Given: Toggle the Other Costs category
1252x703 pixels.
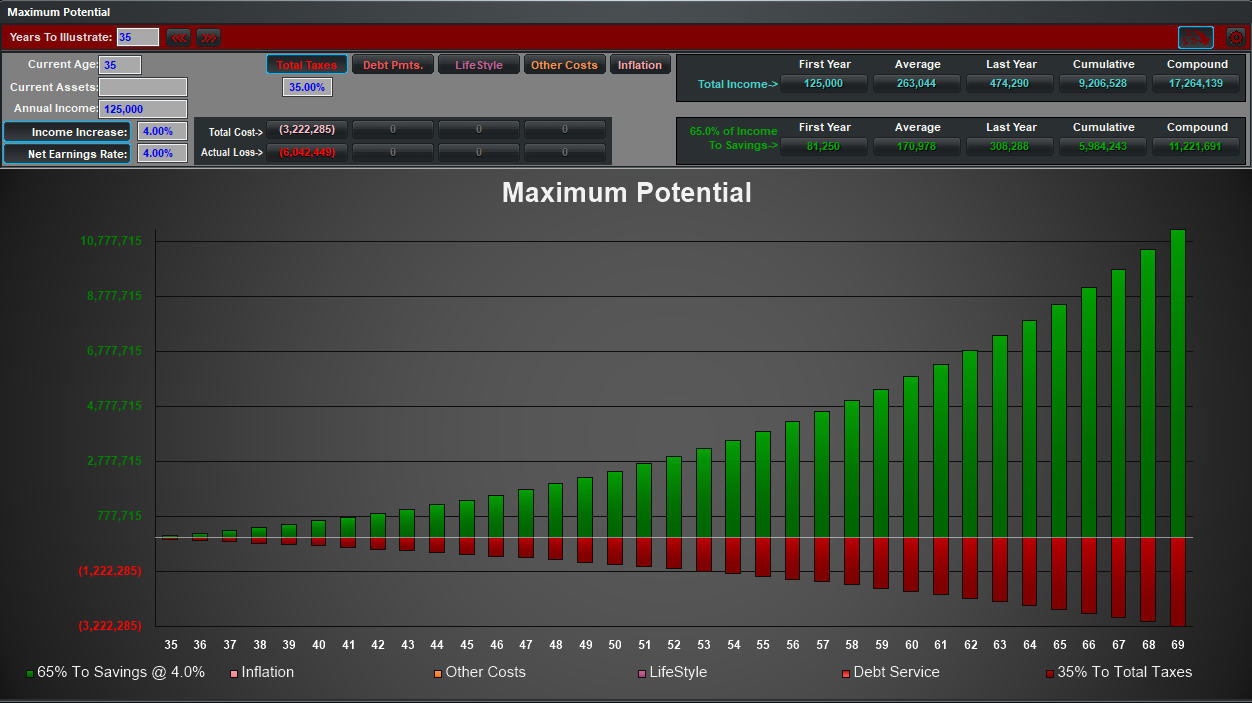Looking at the screenshot, I should coord(564,65).
